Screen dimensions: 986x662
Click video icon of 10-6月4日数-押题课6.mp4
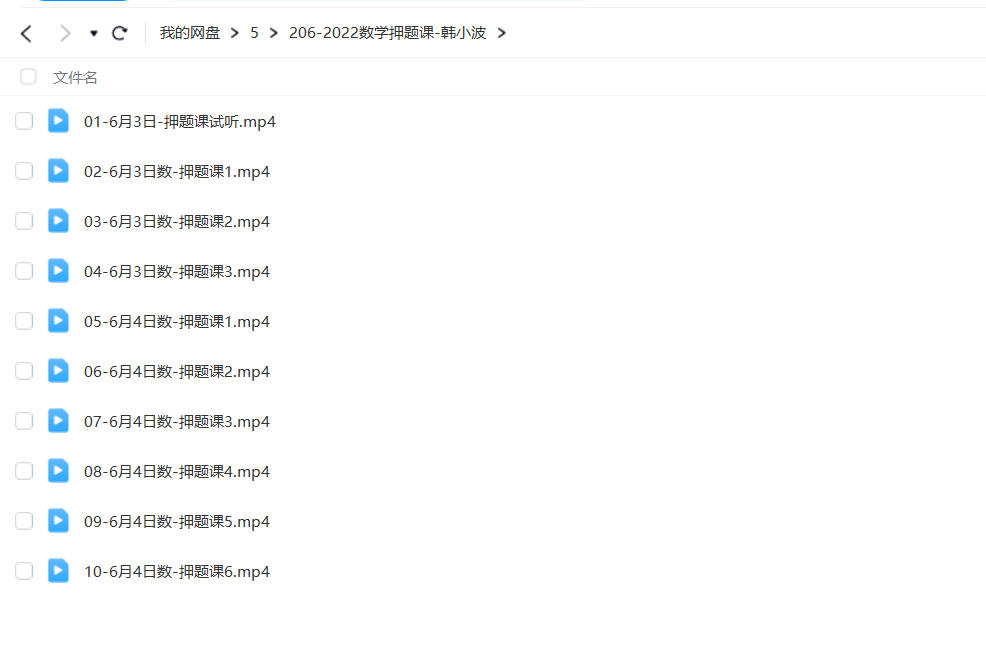click(58, 571)
